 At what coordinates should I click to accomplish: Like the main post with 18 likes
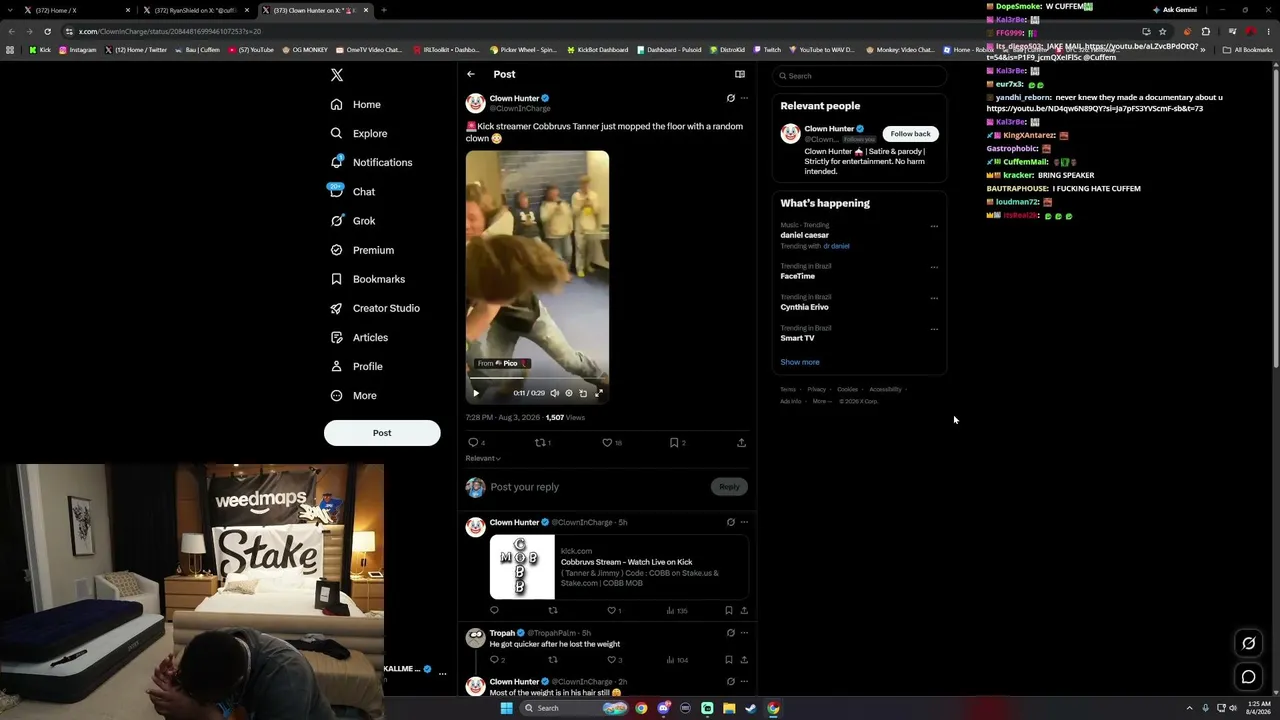[607, 442]
